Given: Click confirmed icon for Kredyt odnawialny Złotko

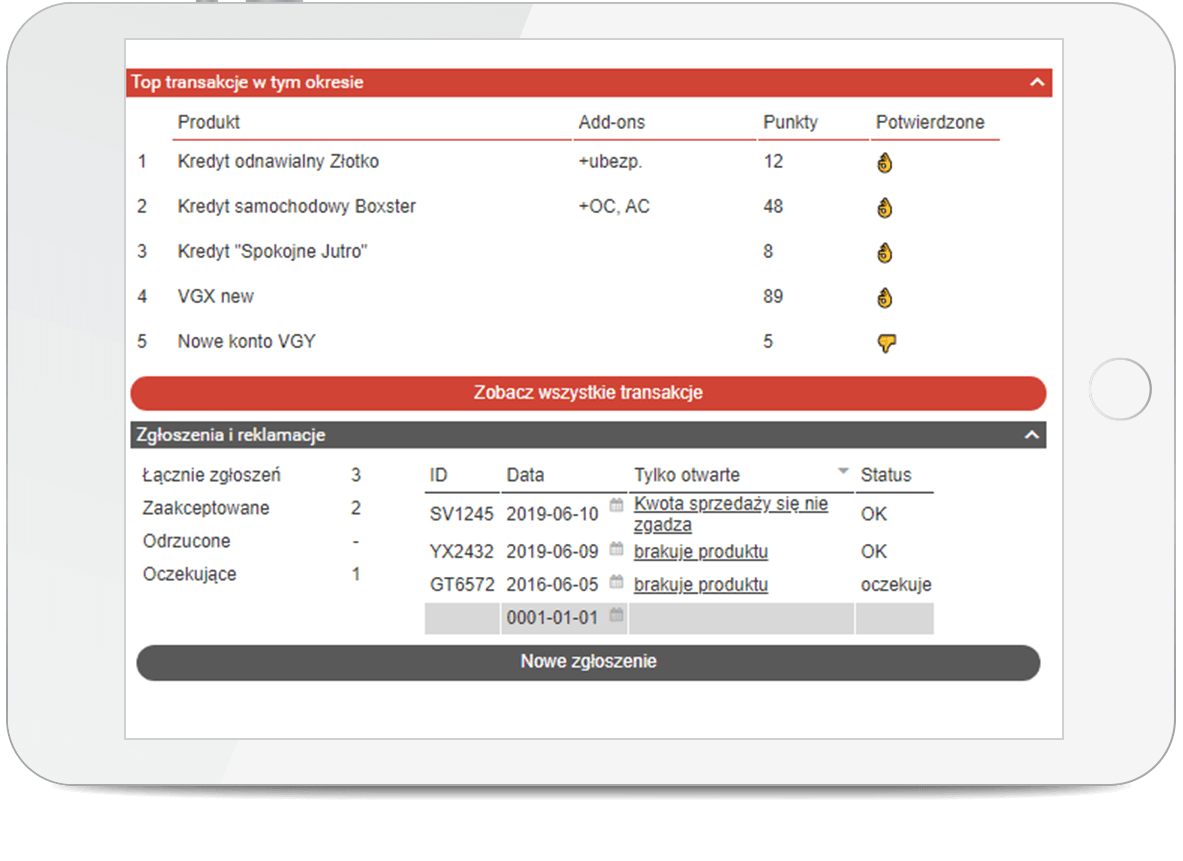Looking at the screenshot, I should pyautogui.click(x=884, y=163).
